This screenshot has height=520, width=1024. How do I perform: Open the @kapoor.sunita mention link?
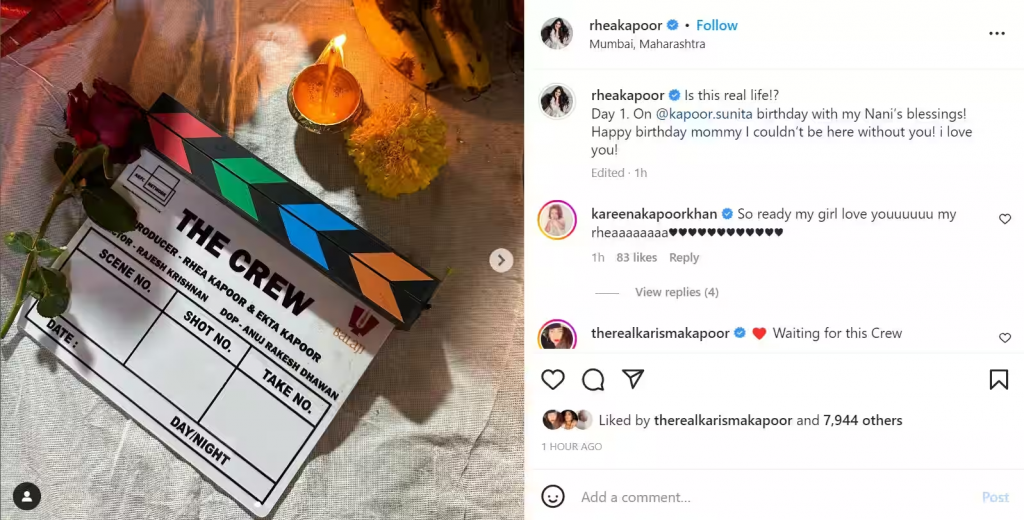[704, 114]
